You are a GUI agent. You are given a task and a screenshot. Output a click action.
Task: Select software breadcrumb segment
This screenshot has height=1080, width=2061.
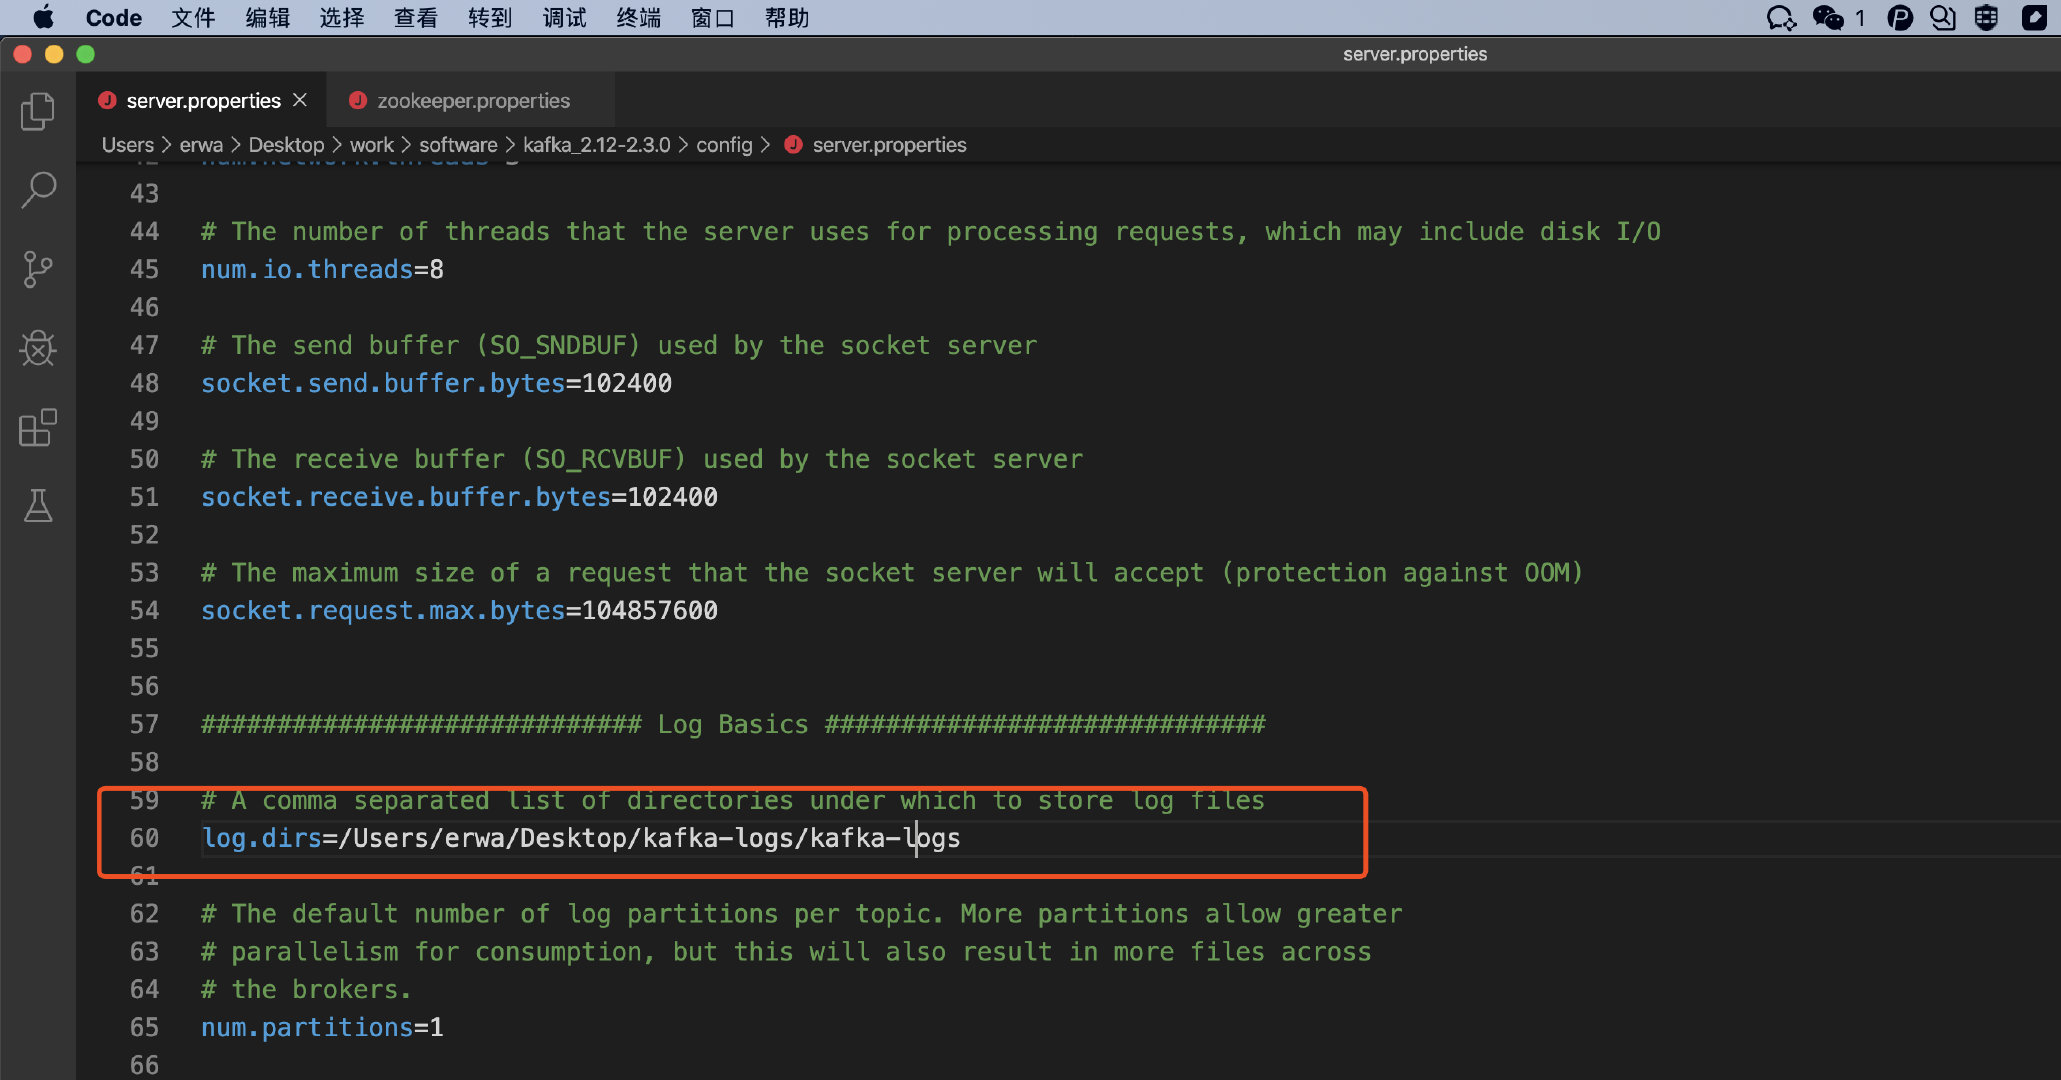[458, 145]
